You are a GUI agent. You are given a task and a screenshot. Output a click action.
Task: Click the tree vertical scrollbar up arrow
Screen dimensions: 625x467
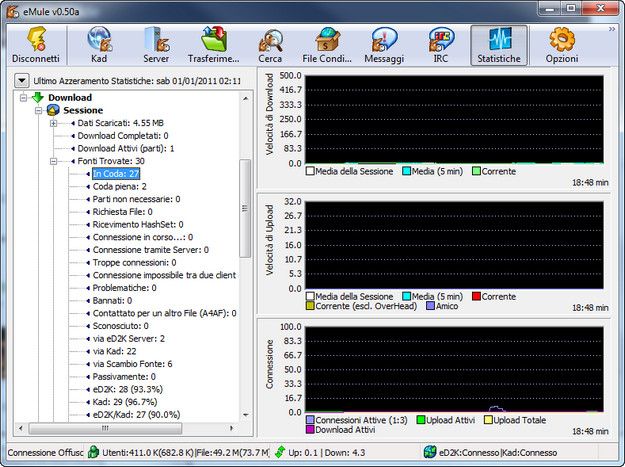[246, 98]
